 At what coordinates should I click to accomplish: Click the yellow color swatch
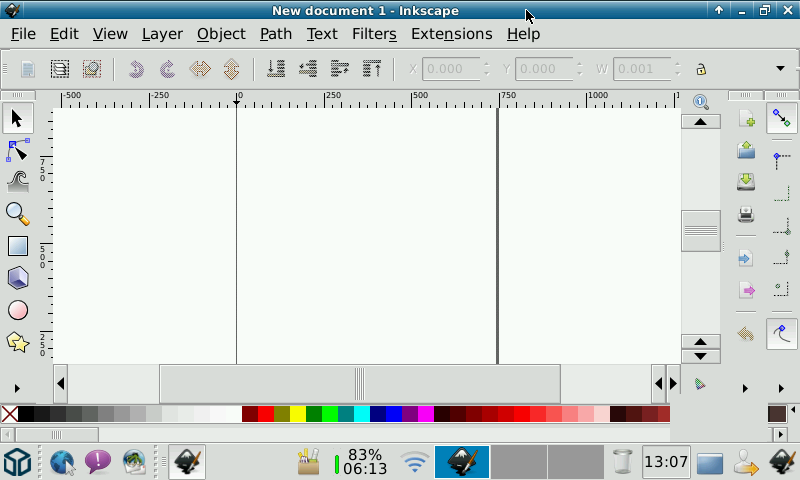click(298, 414)
